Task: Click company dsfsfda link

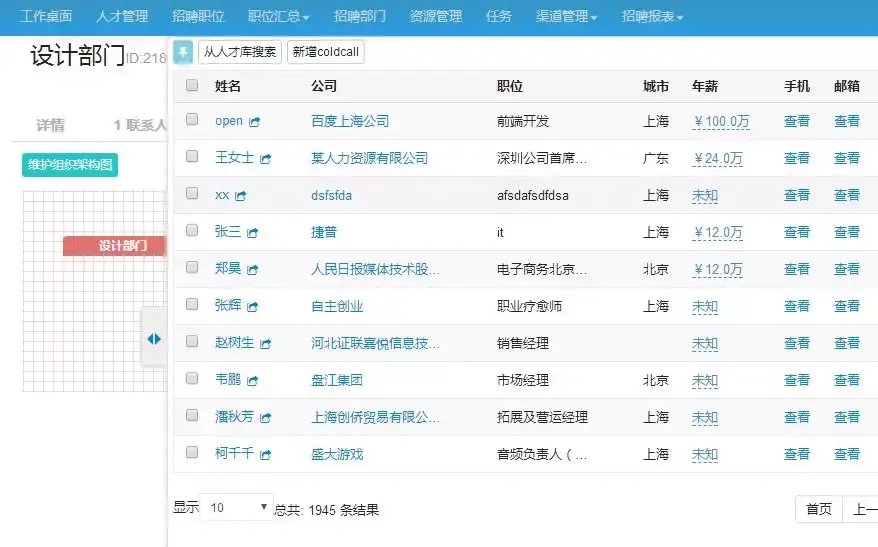Action: click(331, 195)
